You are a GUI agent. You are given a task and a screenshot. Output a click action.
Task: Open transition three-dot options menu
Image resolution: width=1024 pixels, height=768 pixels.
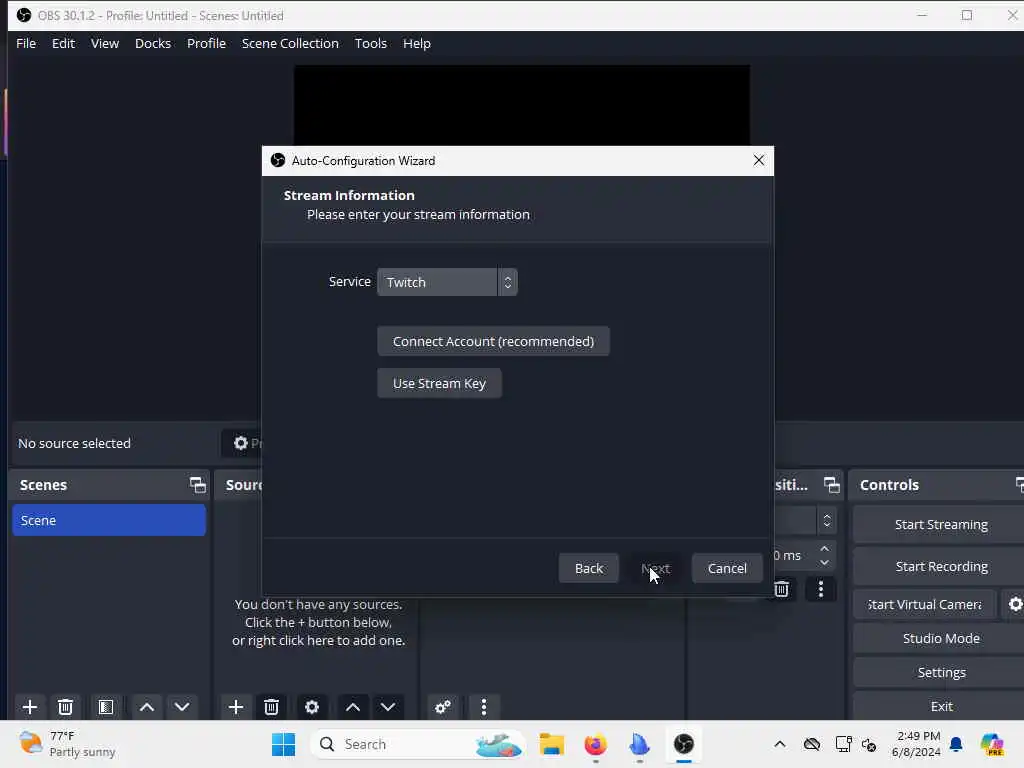coord(821,589)
